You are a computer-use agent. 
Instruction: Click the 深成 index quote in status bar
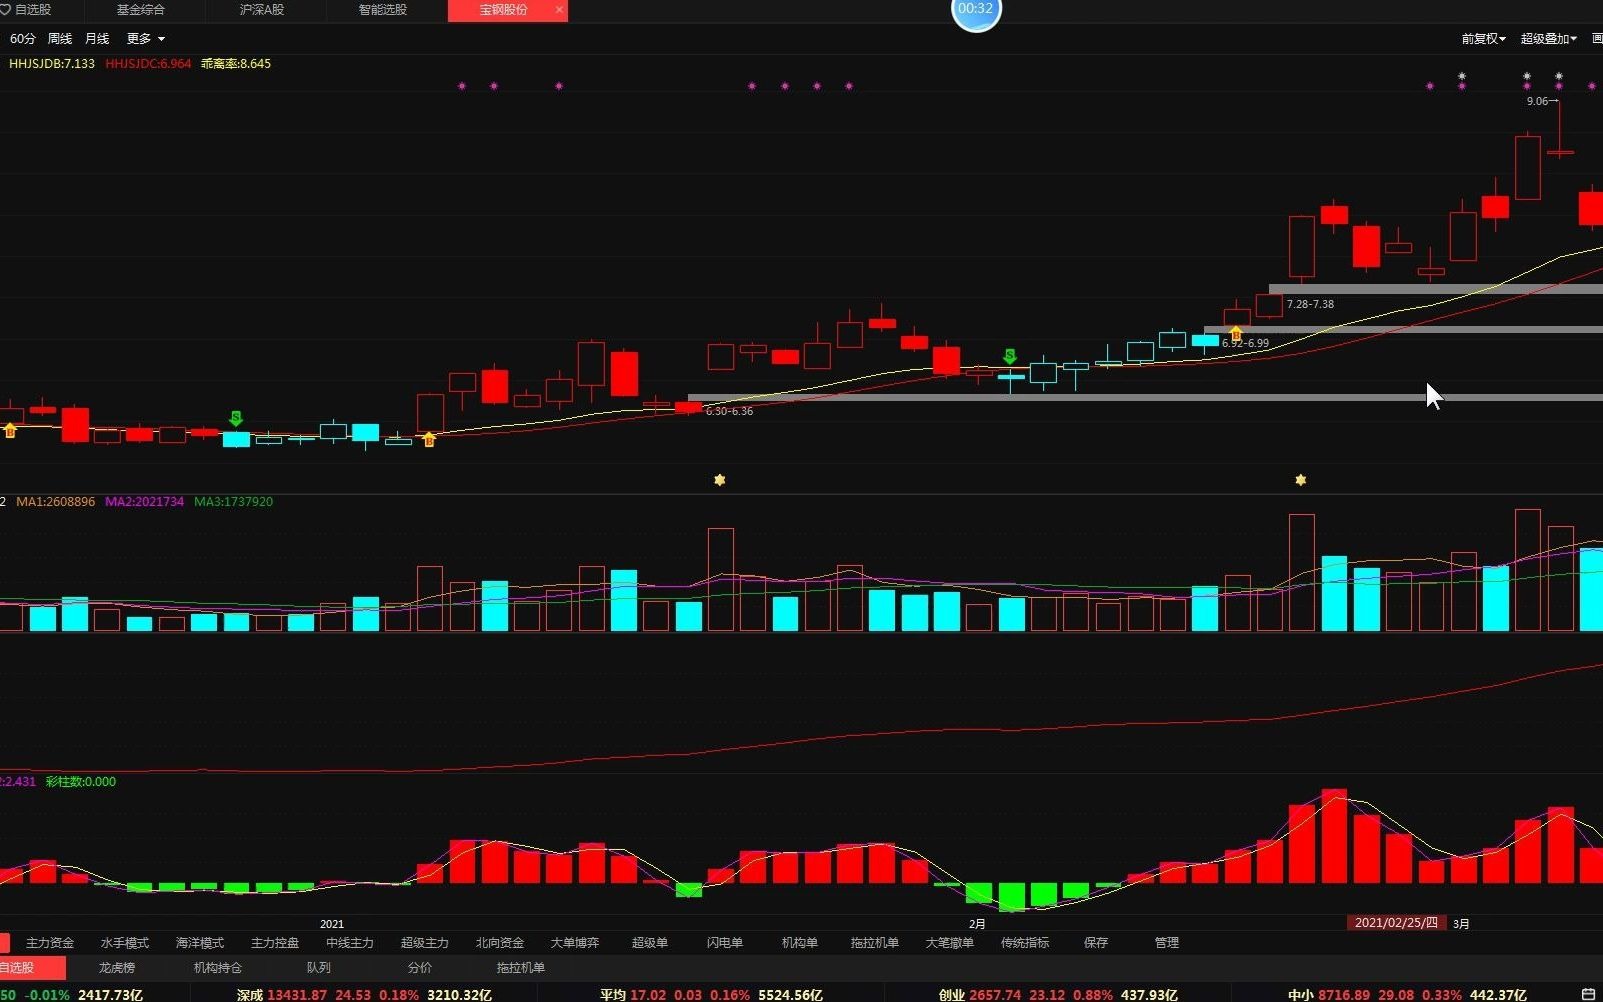coord(364,994)
